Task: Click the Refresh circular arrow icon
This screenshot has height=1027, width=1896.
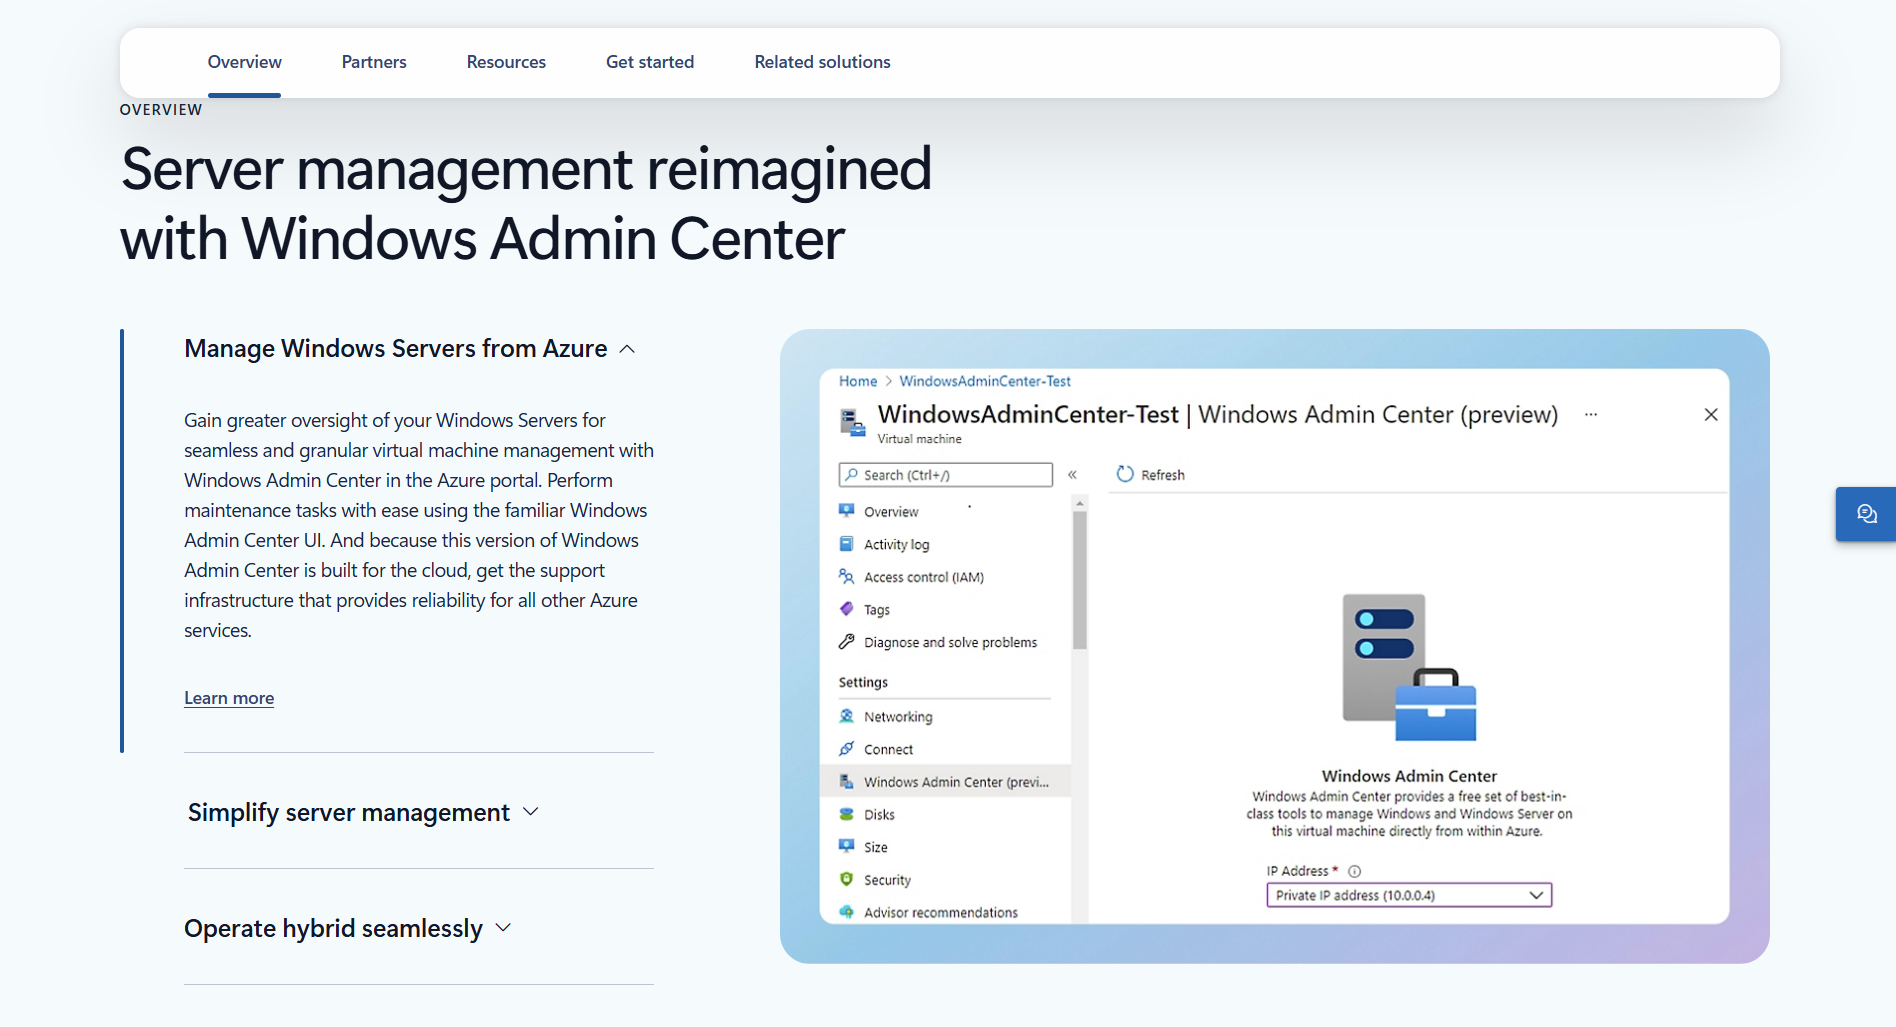Action: (1125, 474)
